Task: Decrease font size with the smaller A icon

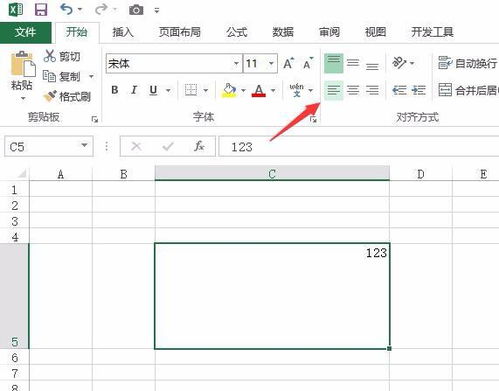Action: point(308,63)
